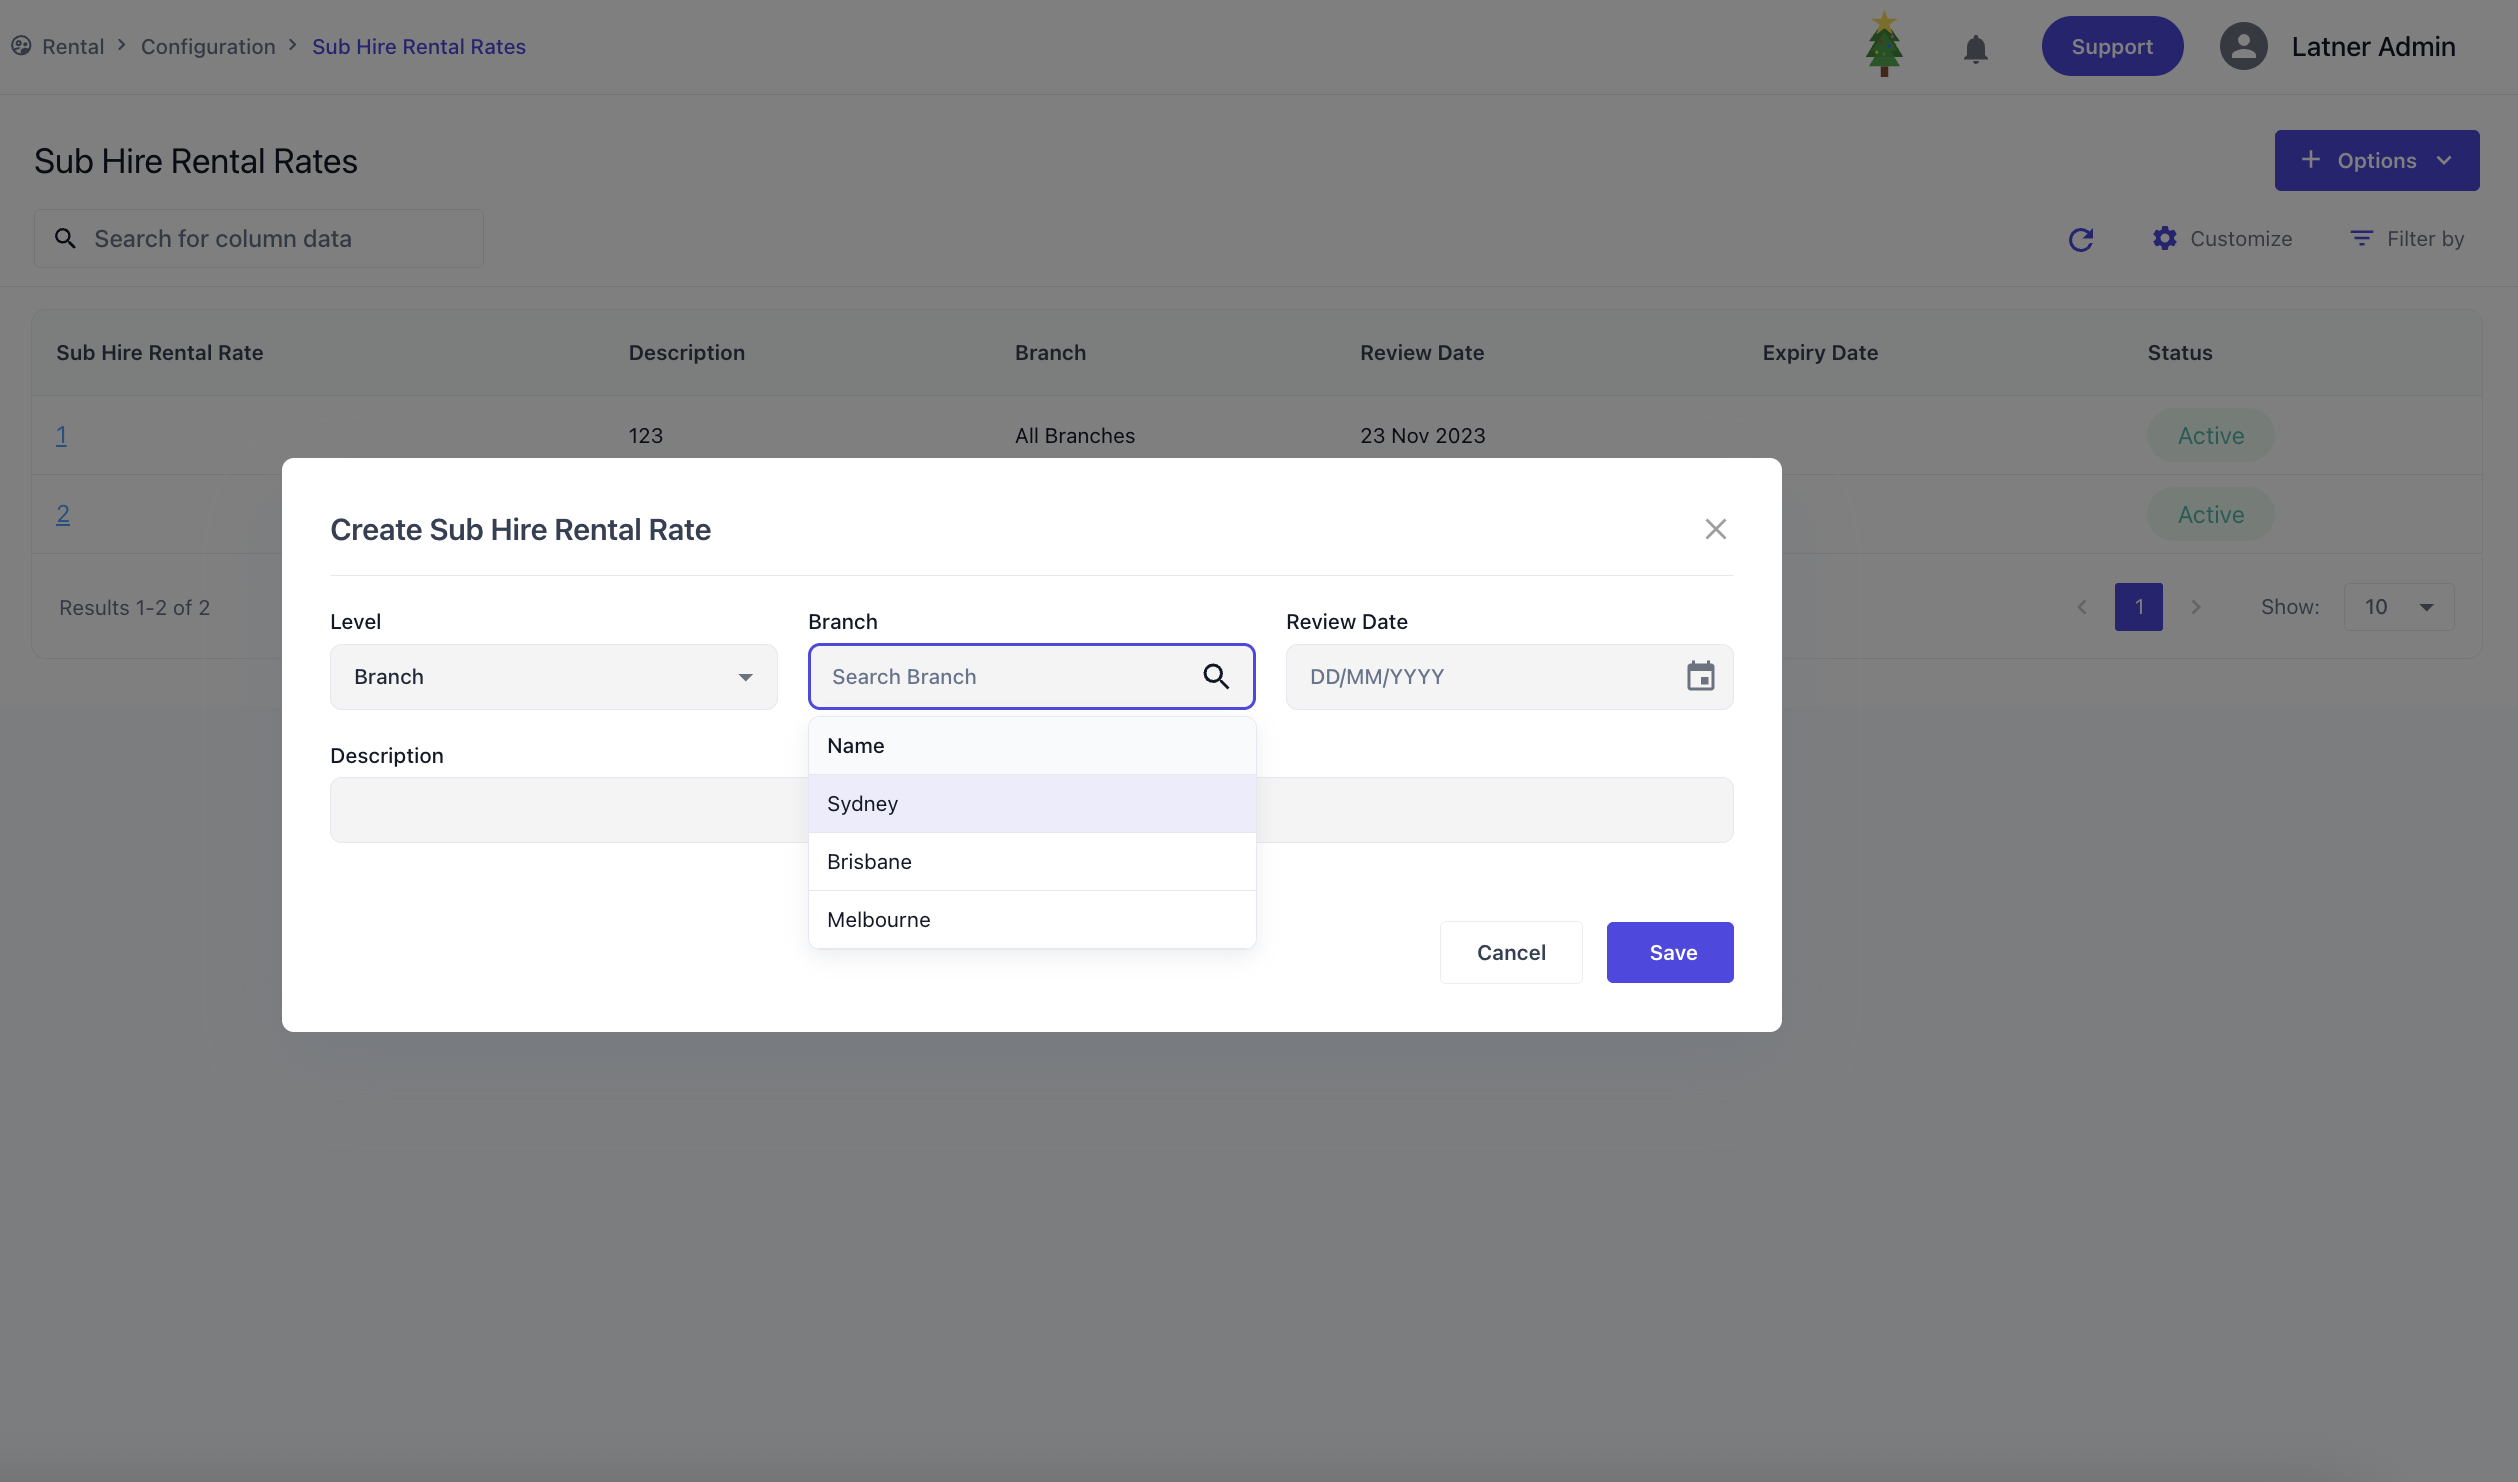
Task: Click the magnifier in Search Branch field
Action: 1216,677
